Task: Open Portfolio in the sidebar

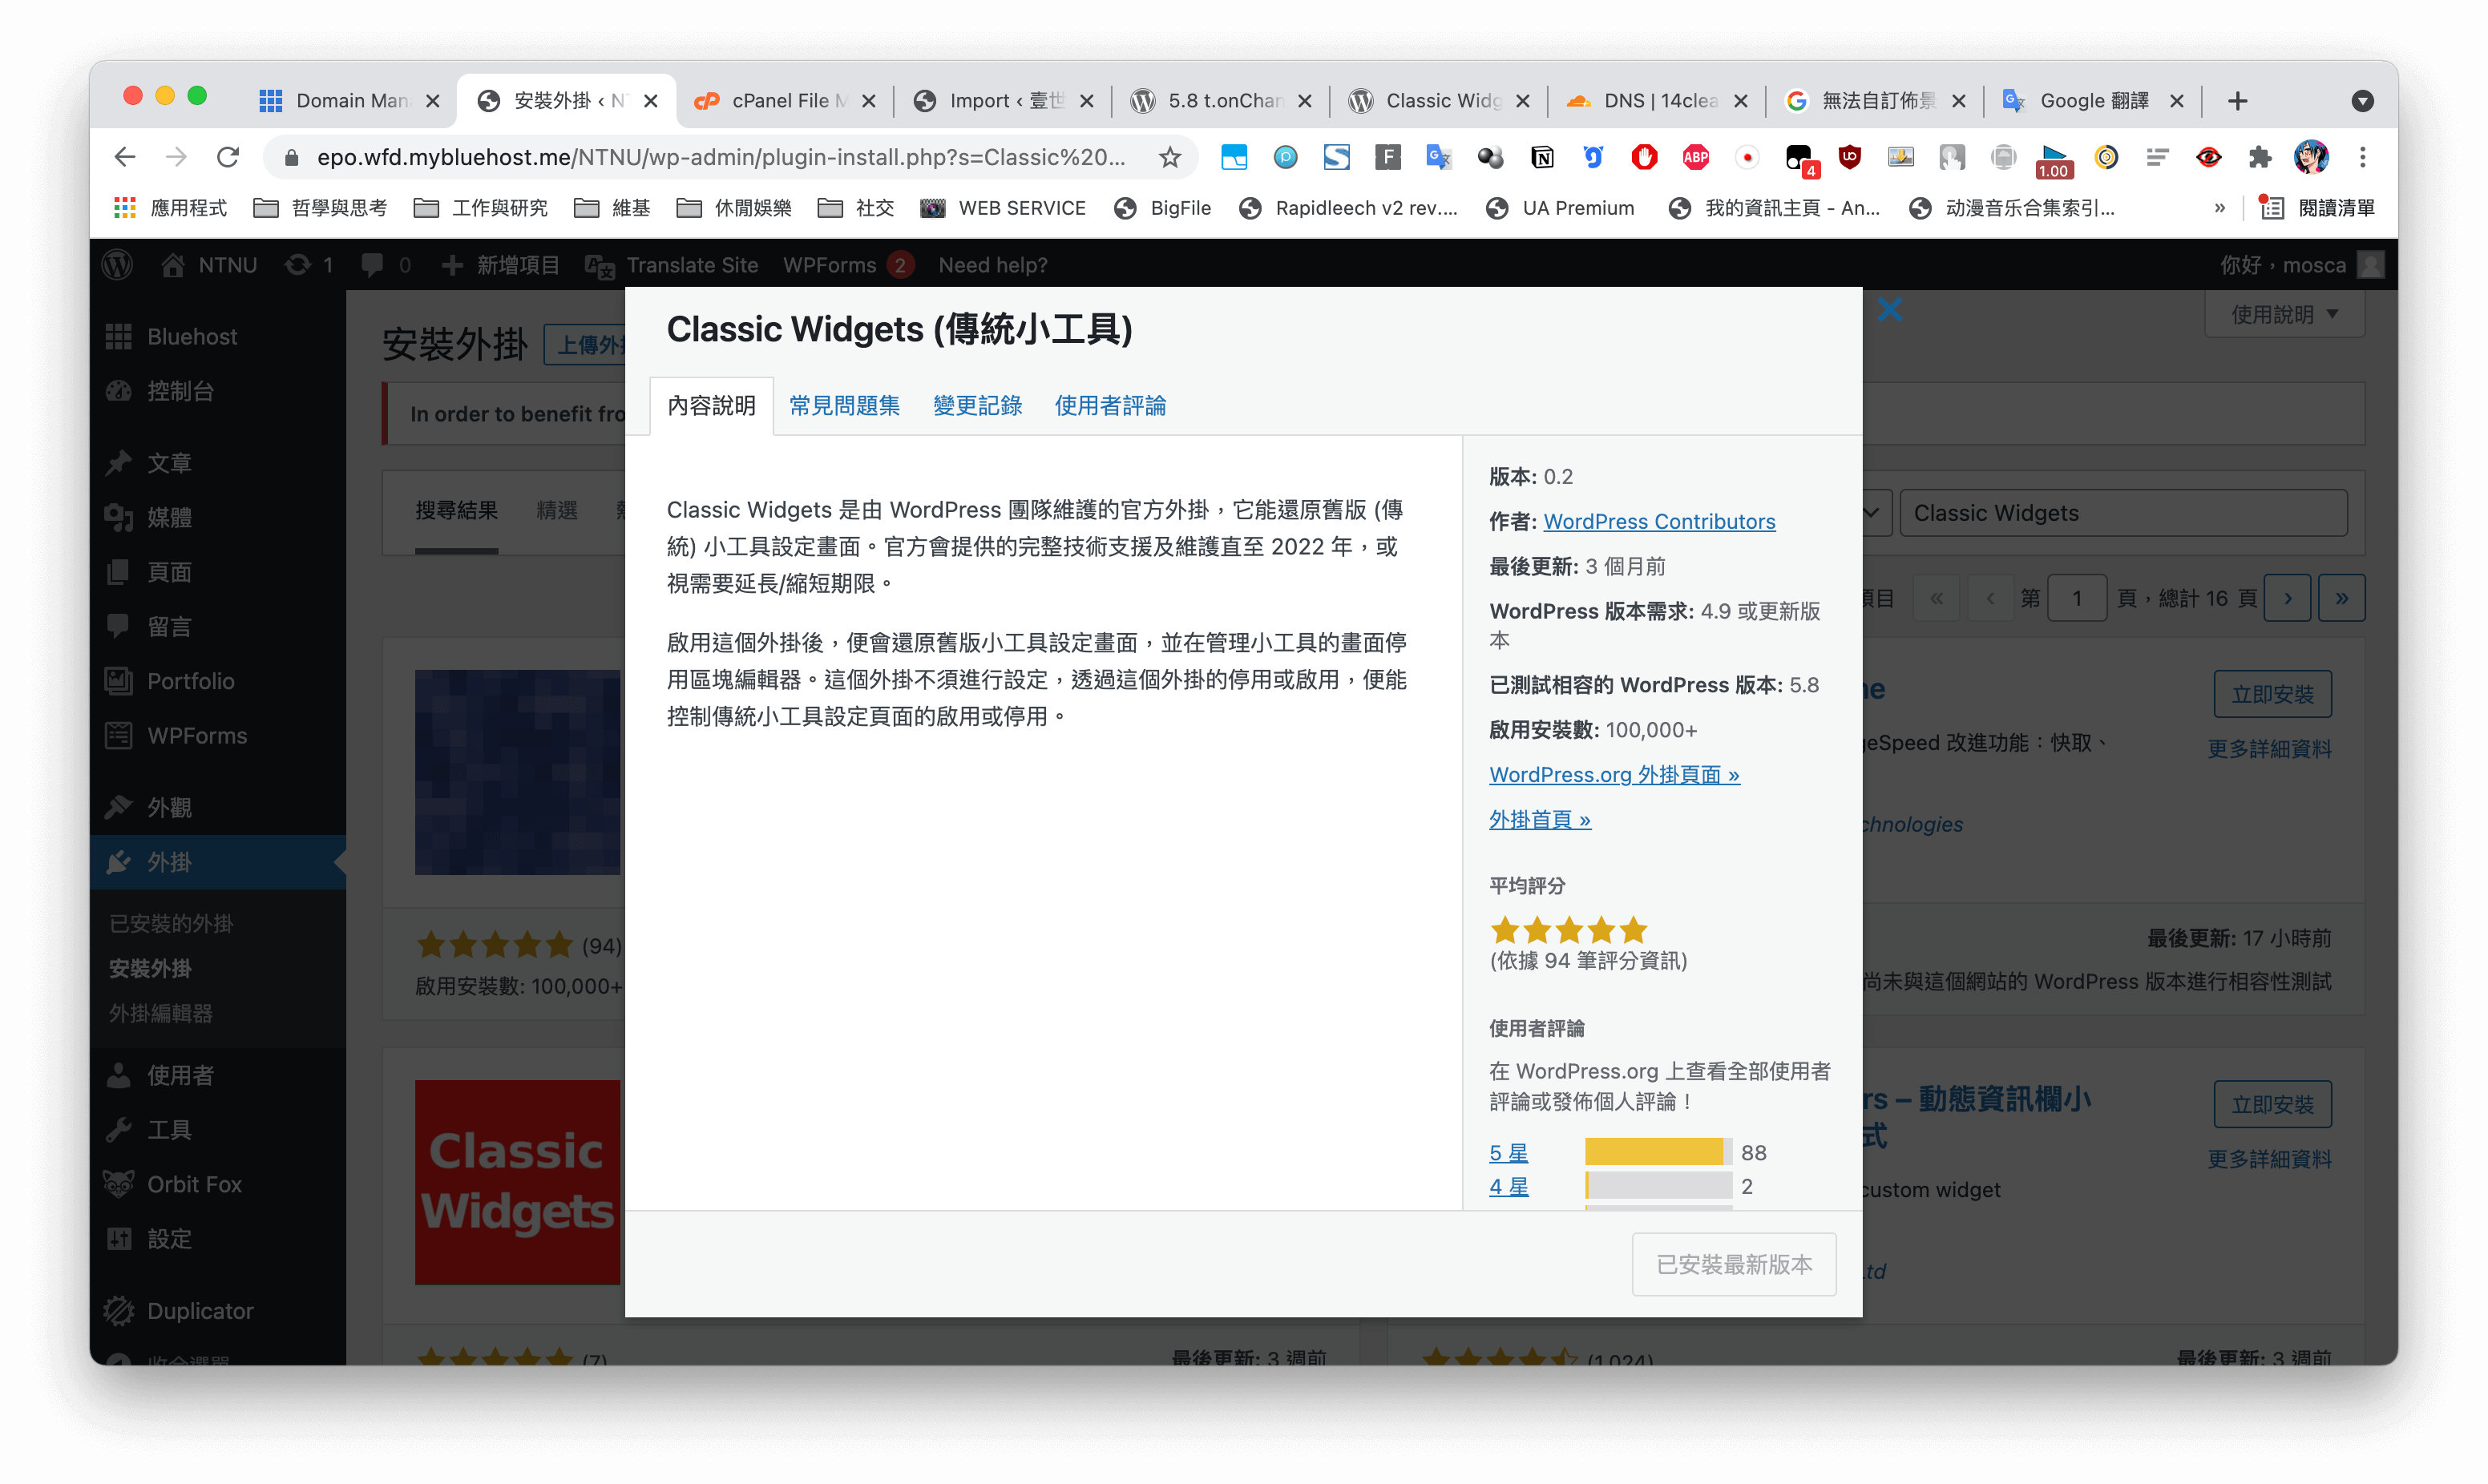Action: [x=190, y=681]
